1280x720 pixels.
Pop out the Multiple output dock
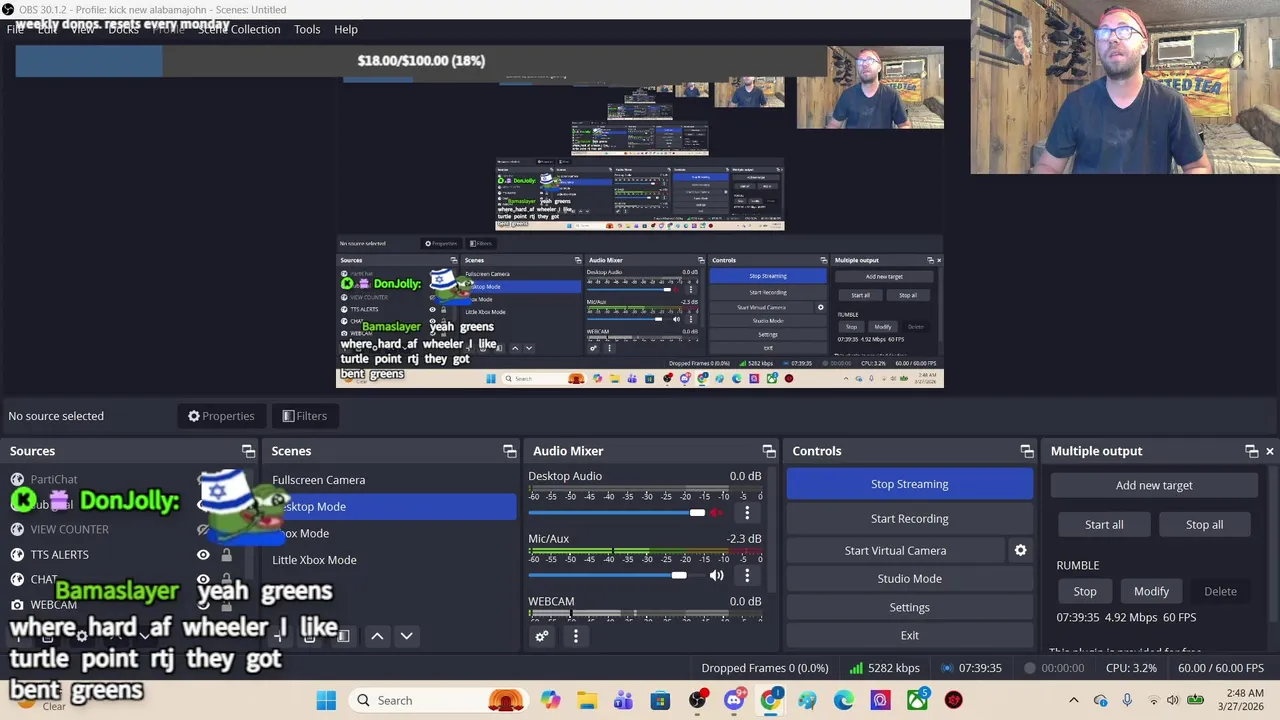point(1251,451)
